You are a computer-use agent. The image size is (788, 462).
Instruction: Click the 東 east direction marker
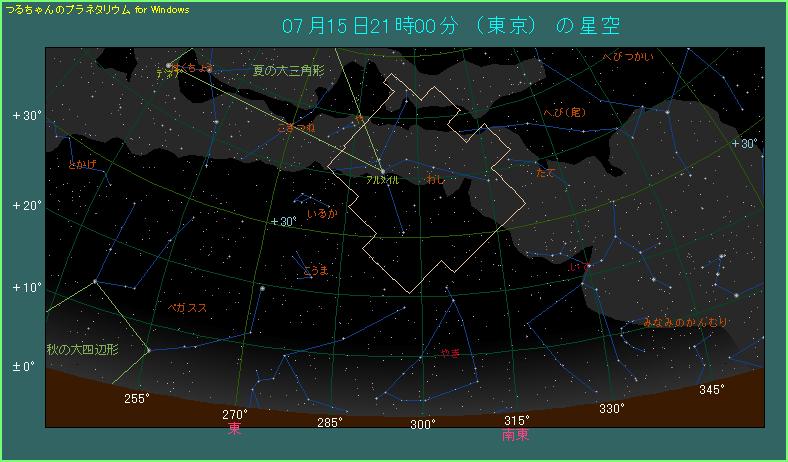tap(234, 429)
